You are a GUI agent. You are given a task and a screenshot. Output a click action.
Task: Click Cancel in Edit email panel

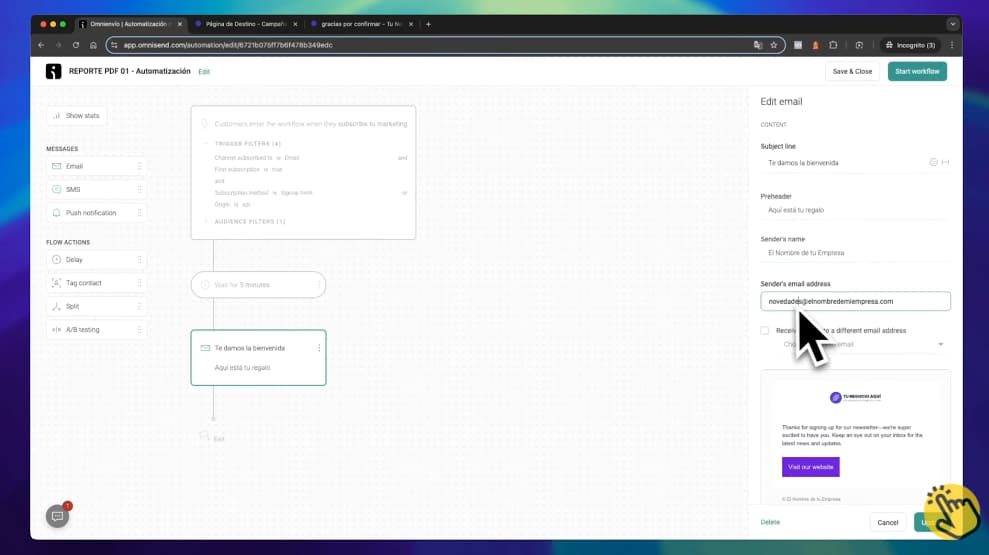coord(887,522)
